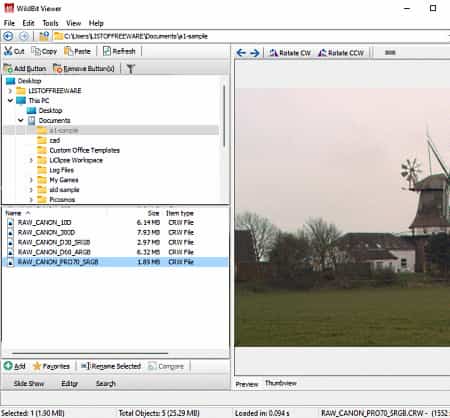Viewport: 450px width, 418px height.
Task: Click the Search button
Action: (x=106, y=384)
